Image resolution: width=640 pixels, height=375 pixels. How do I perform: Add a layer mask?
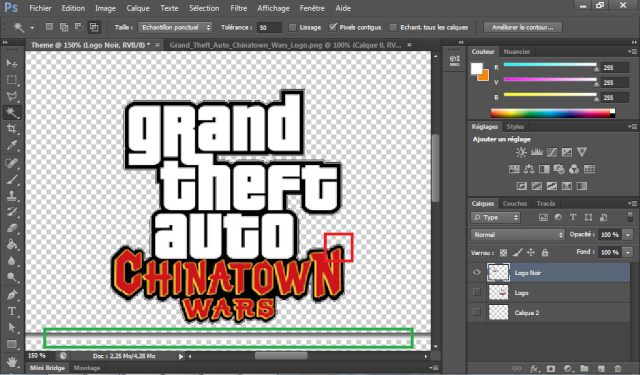coord(551,368)
